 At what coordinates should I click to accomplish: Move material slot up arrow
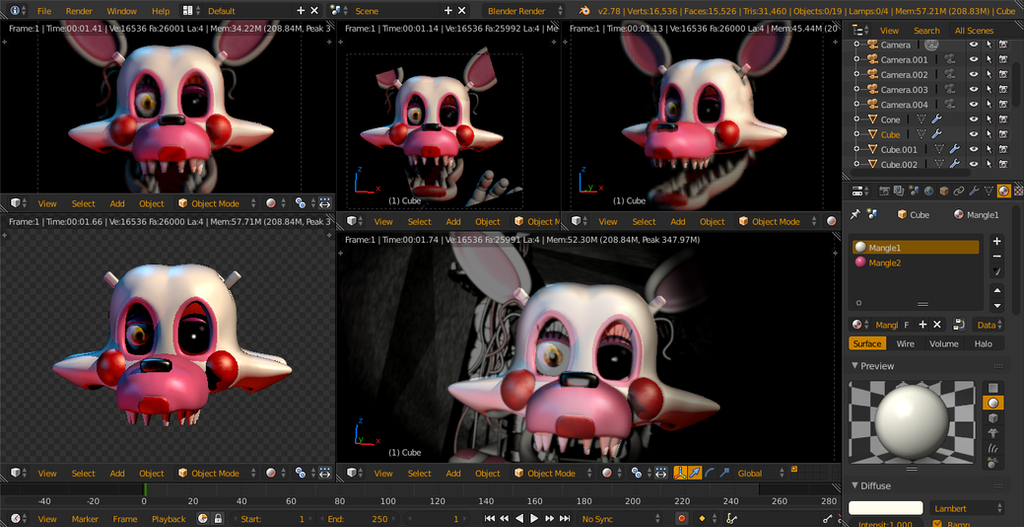coord(997,291)
